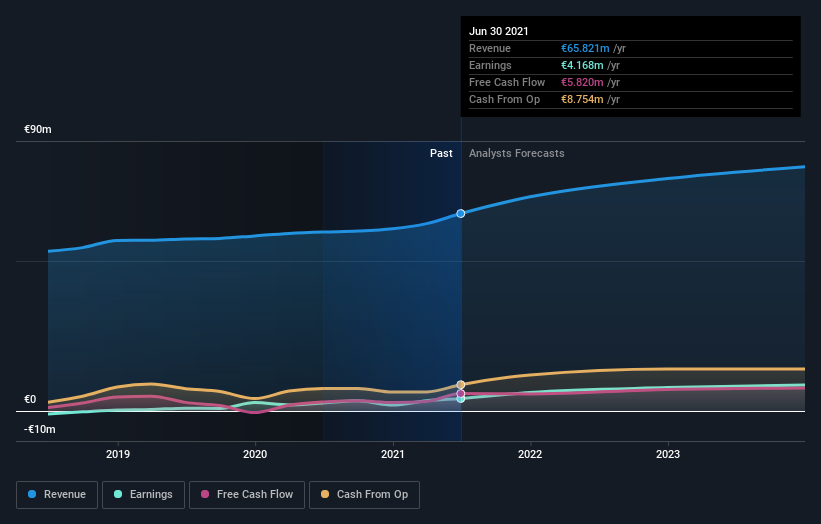Click the pink Free Cash Flow data point marker
Viewport: 821px width, 524px height.
[460, 394]
